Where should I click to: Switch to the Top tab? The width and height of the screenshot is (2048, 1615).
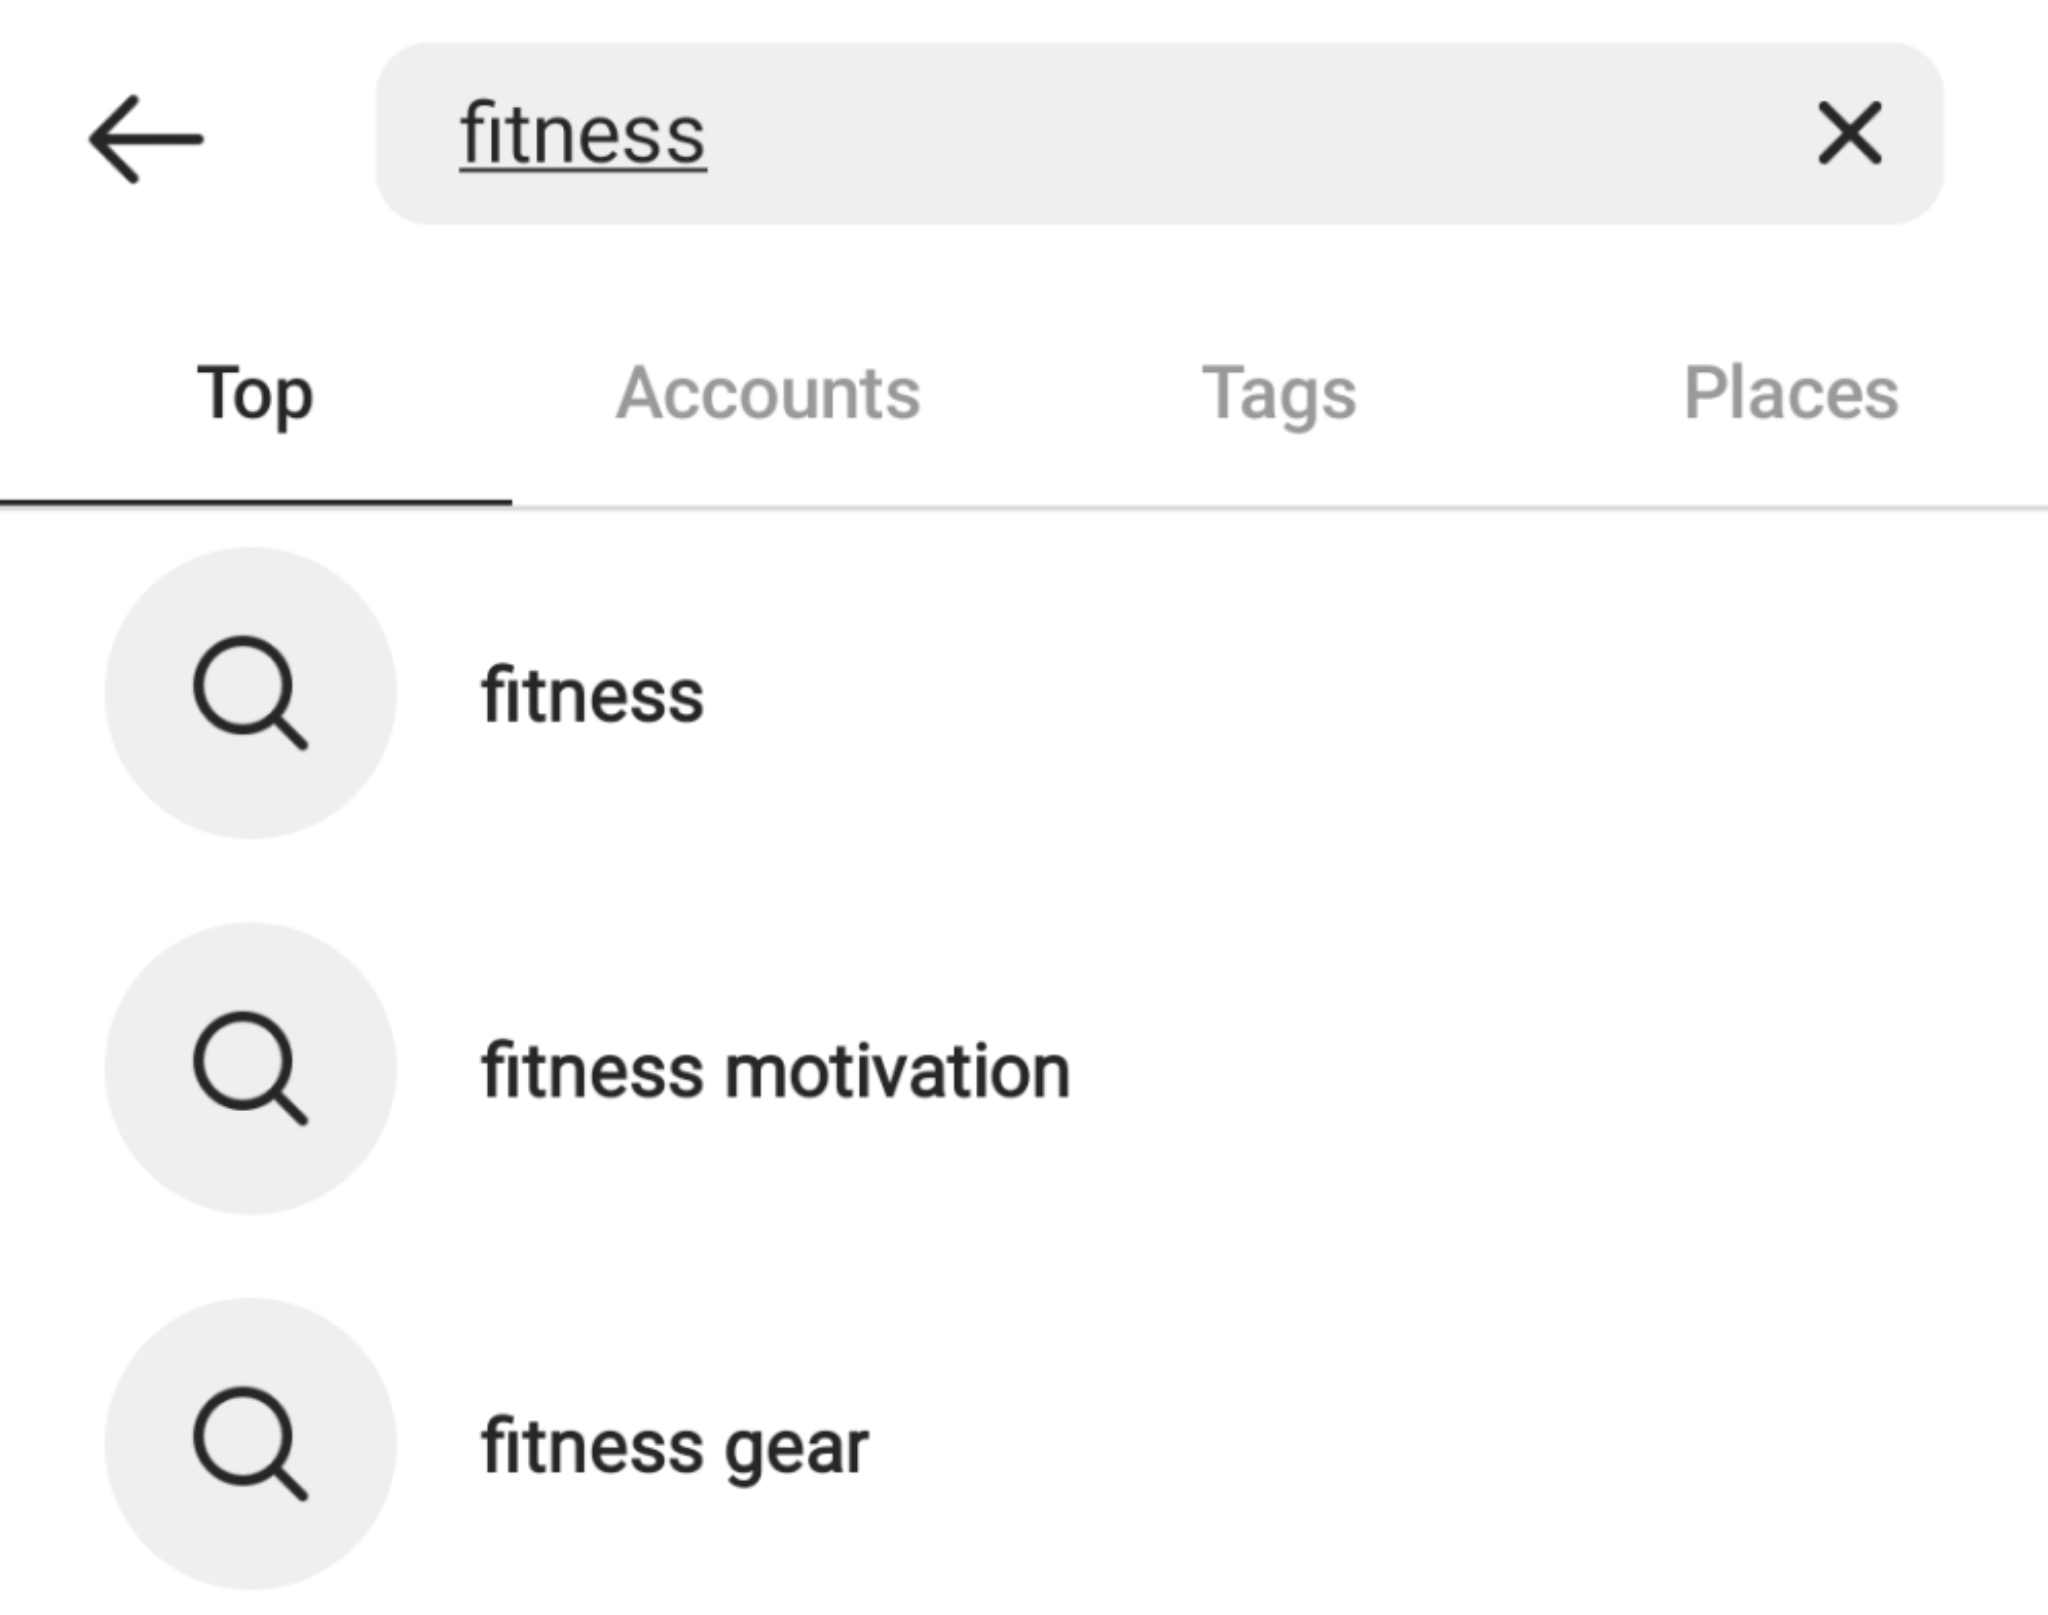[x=255, y=393]
